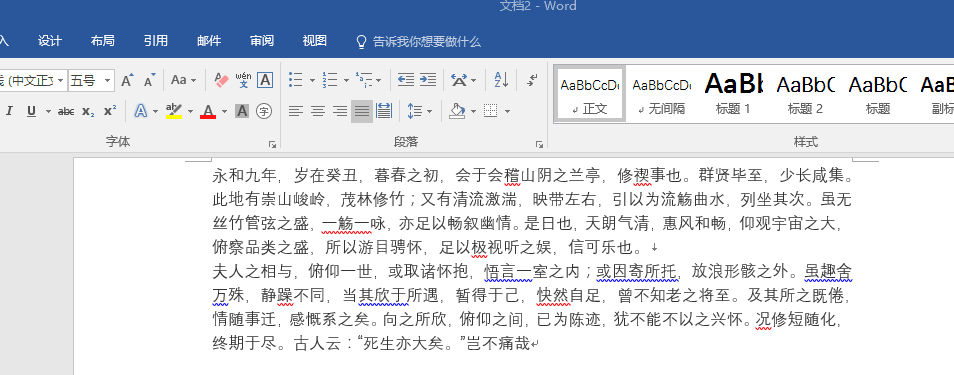Click the phrase 夫人之相与 in the document
Viewport: 954px width, 375px height.
[252, 271]
